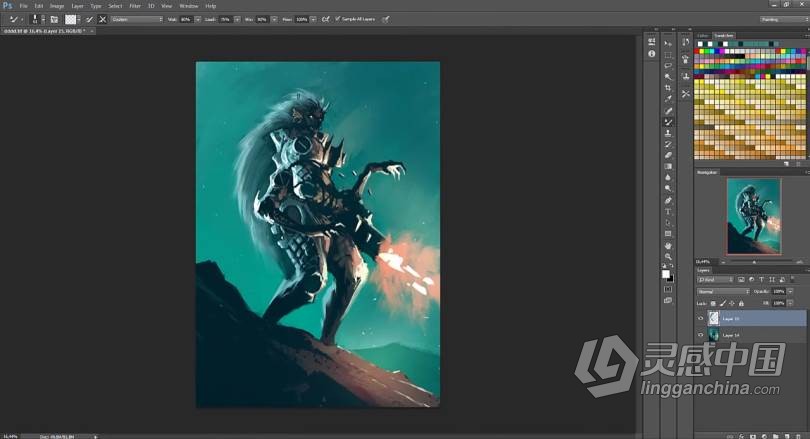This screenshot has width=810, height=439.
Task: Select the Swatches tab
Action: pos(724,36)
